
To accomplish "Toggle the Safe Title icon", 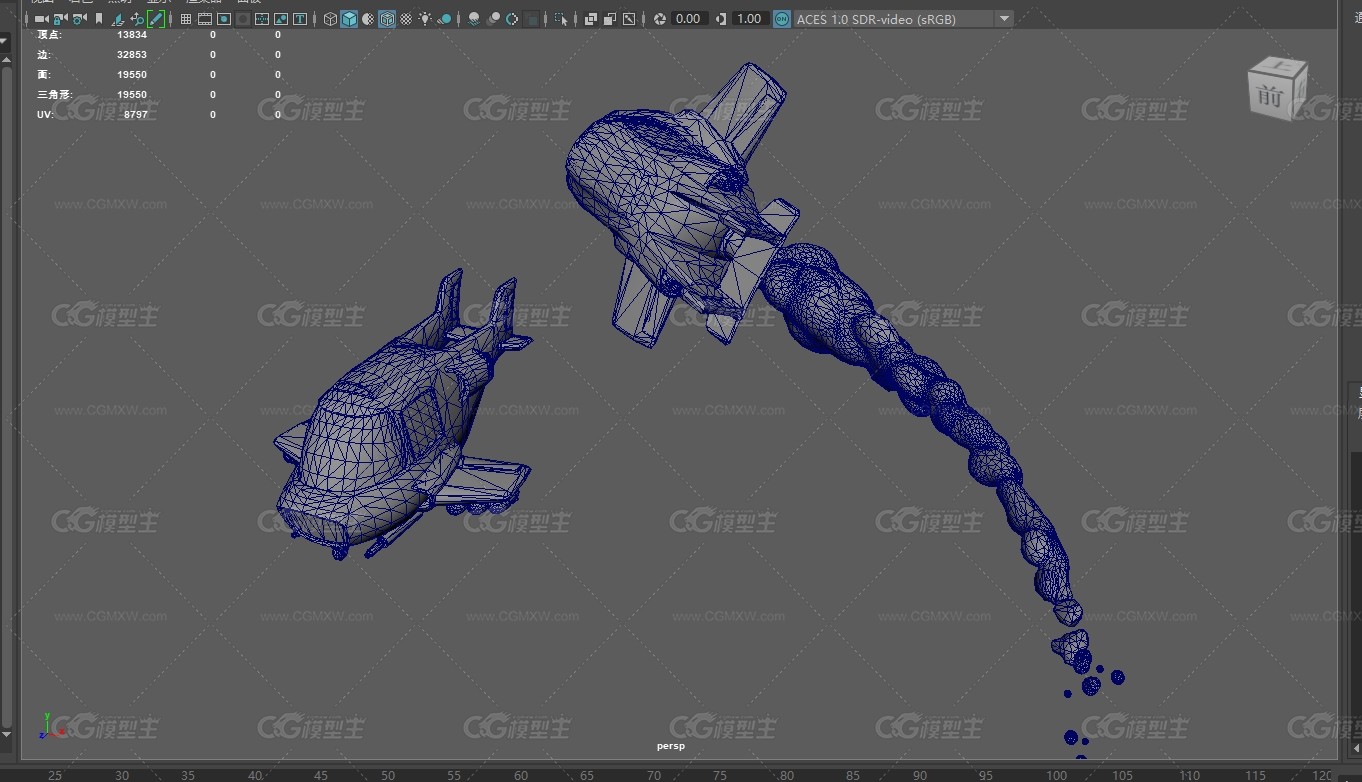I will pyautogui.click(x=300, y=19).
